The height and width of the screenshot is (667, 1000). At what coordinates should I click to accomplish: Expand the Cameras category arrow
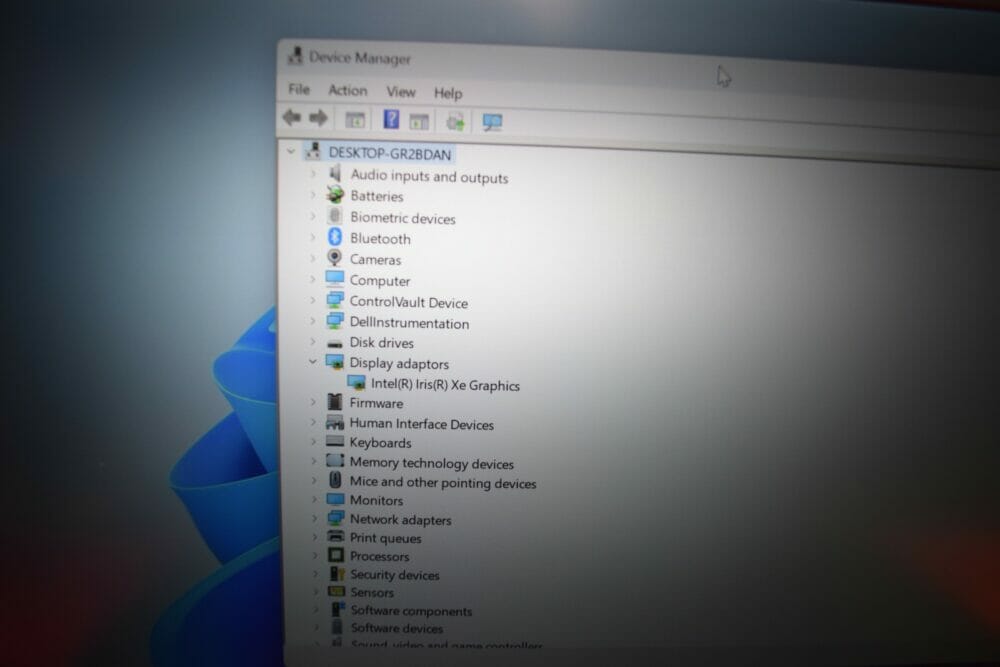[312, 258]
